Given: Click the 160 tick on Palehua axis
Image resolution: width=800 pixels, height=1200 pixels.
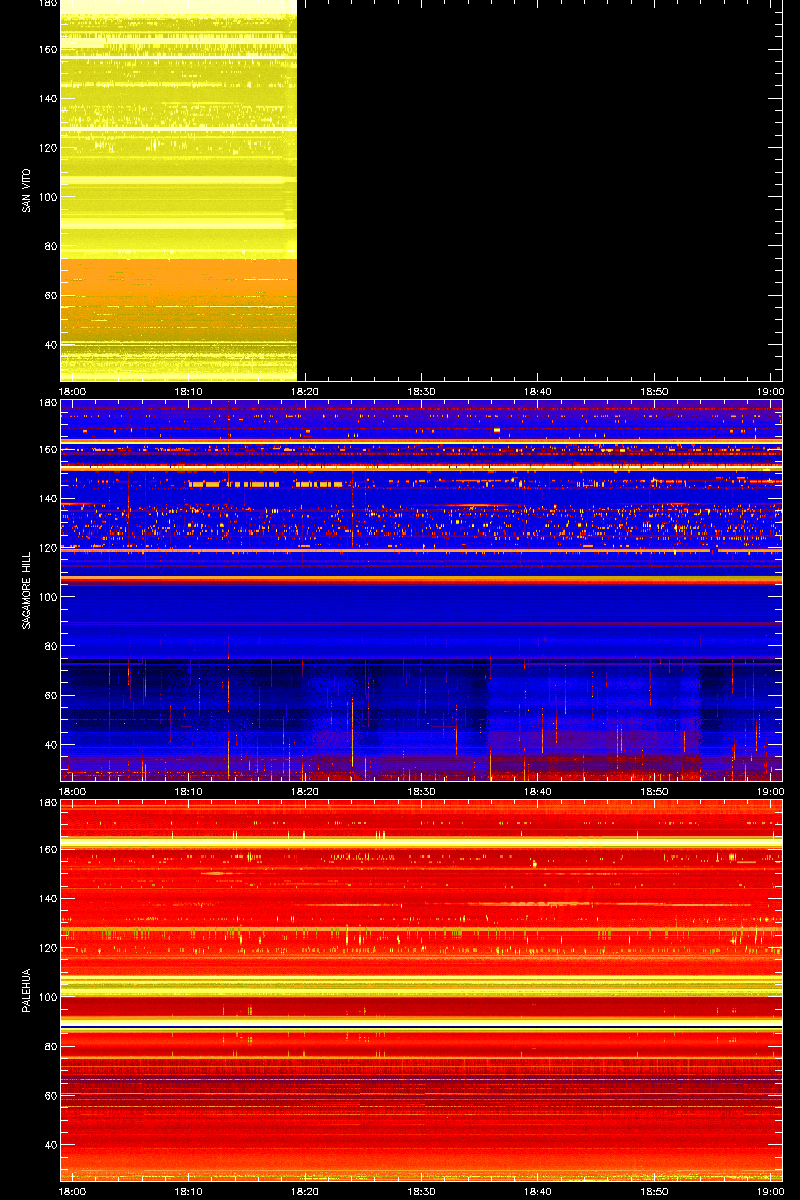Looking at the screenshot, I should pyautogui.click(x=46, y=849).
